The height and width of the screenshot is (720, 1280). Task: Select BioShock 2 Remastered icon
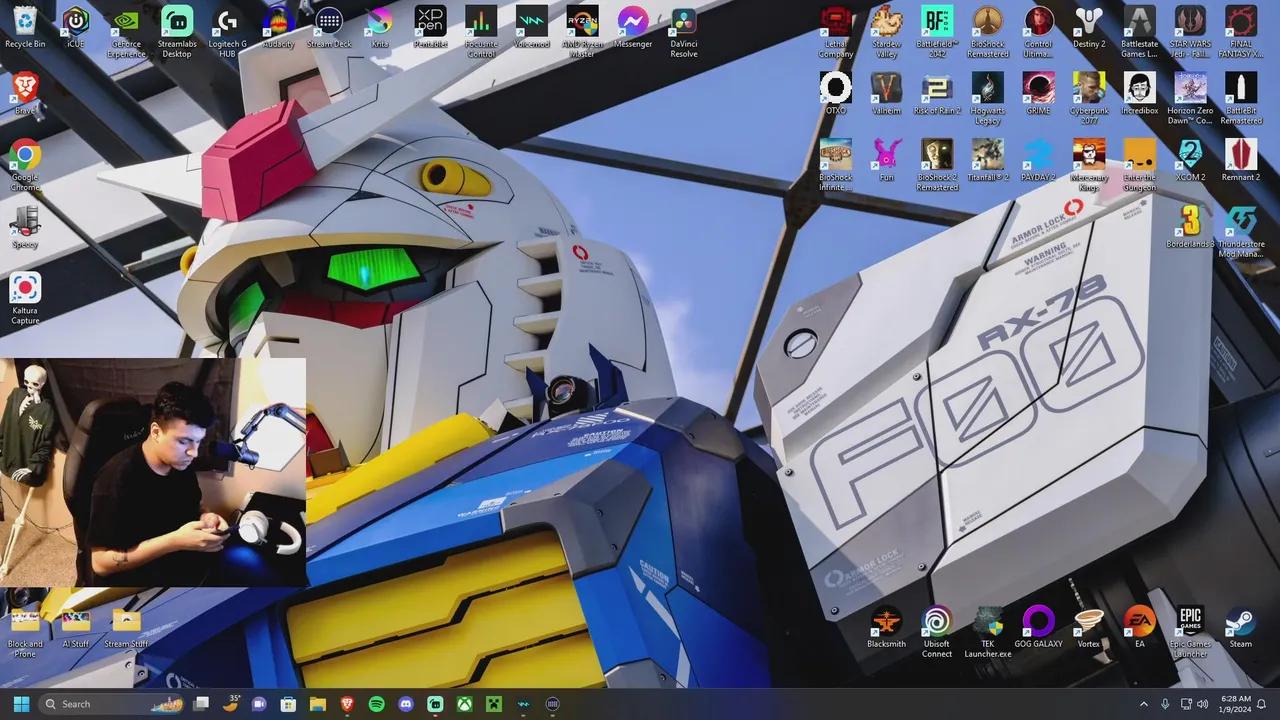(937, 165)
